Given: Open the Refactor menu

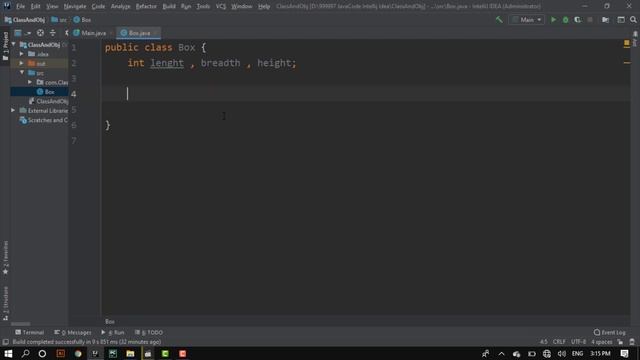Looking at the screenshot, I should point(146,7).
